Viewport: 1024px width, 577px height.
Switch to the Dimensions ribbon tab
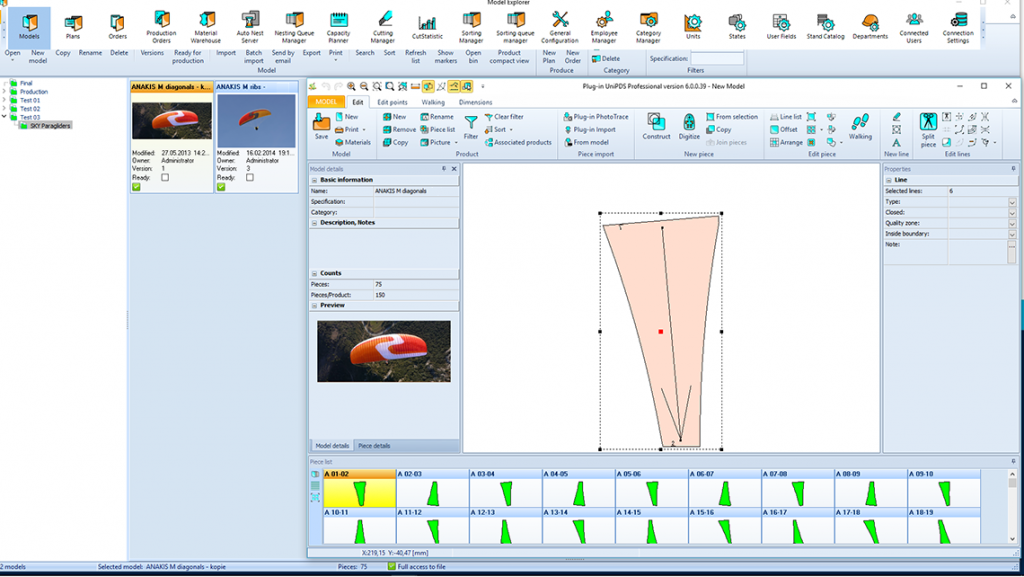(475, 102)
